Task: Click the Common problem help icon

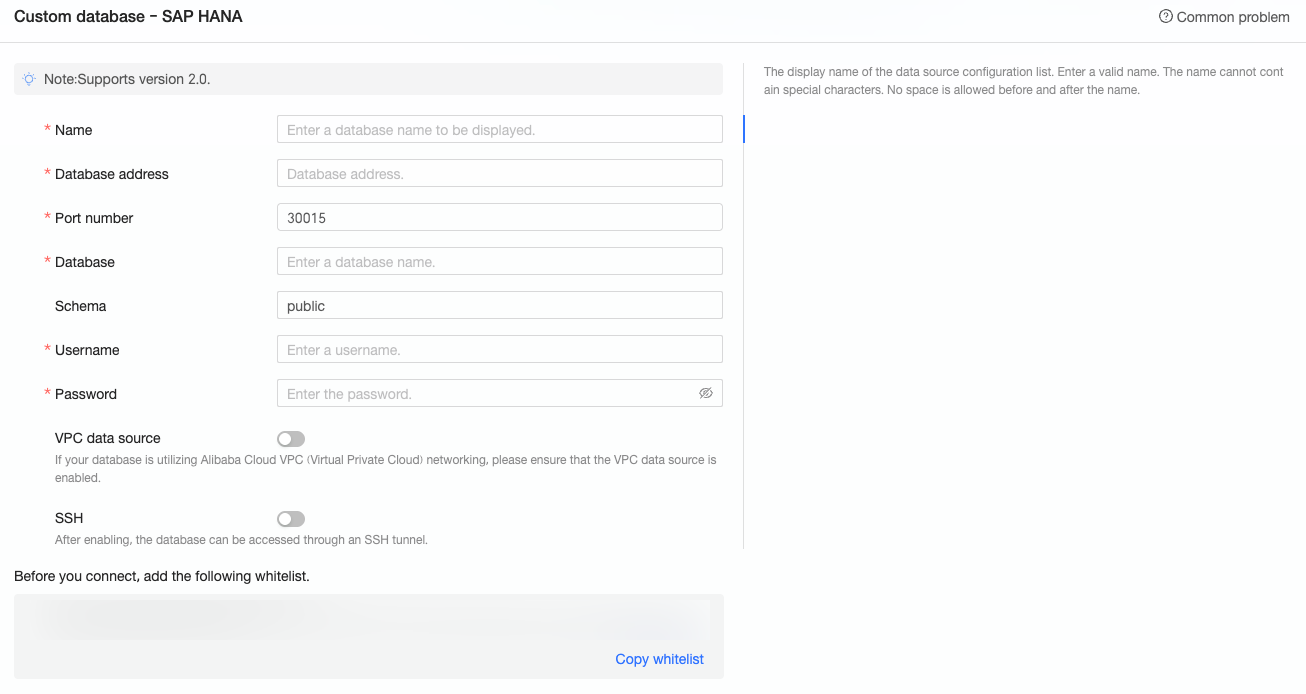Action: tap(1165, 17)
